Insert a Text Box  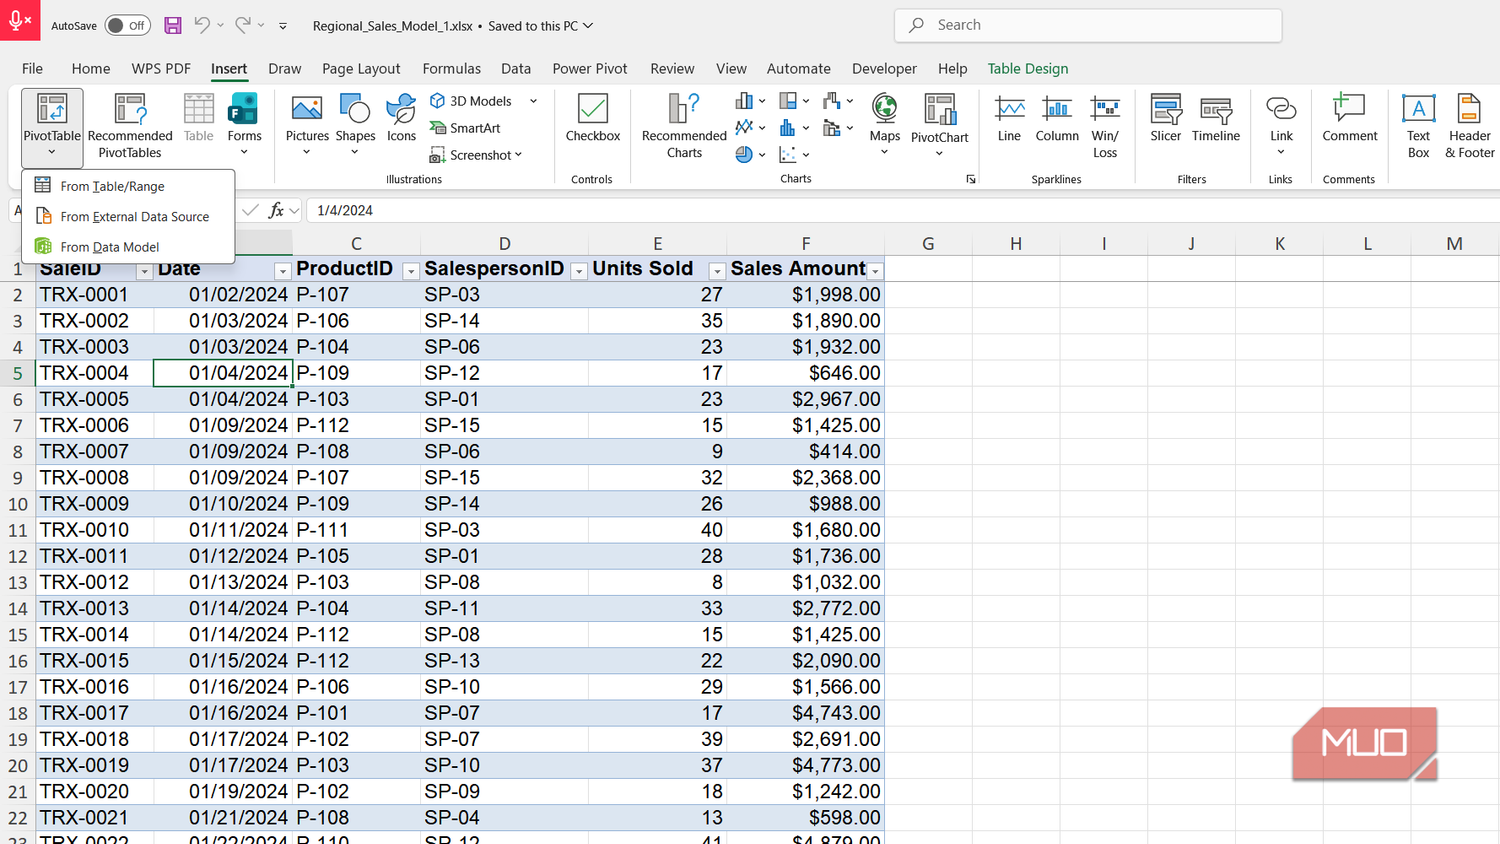(1418, 126)
